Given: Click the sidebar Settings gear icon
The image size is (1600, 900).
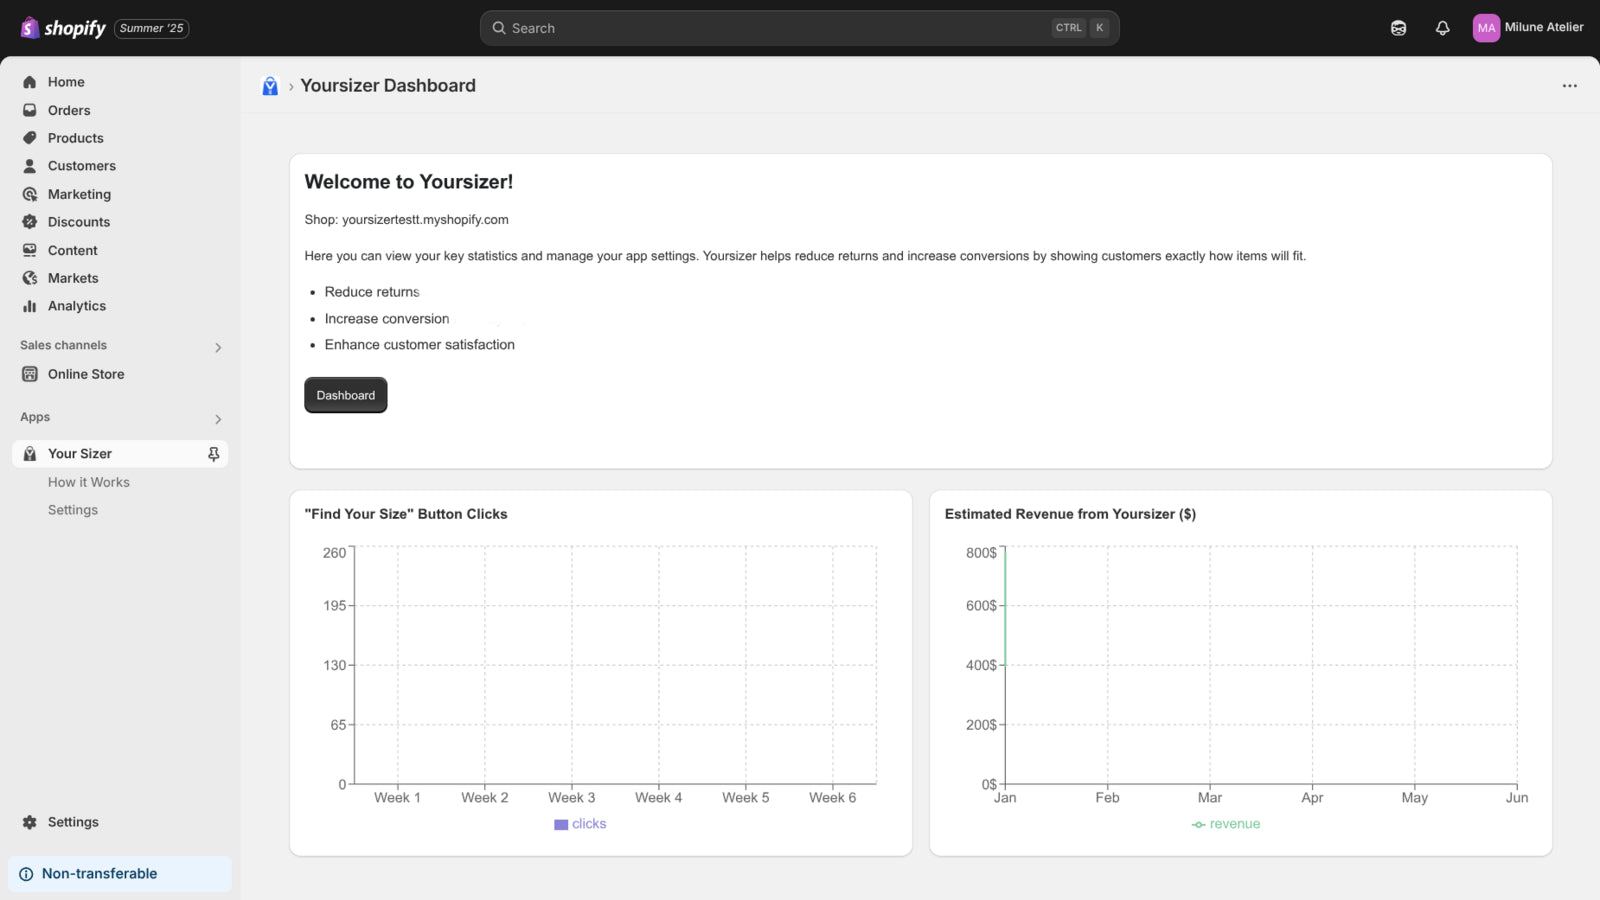Looking at the screenshot, I should point(30,822).
